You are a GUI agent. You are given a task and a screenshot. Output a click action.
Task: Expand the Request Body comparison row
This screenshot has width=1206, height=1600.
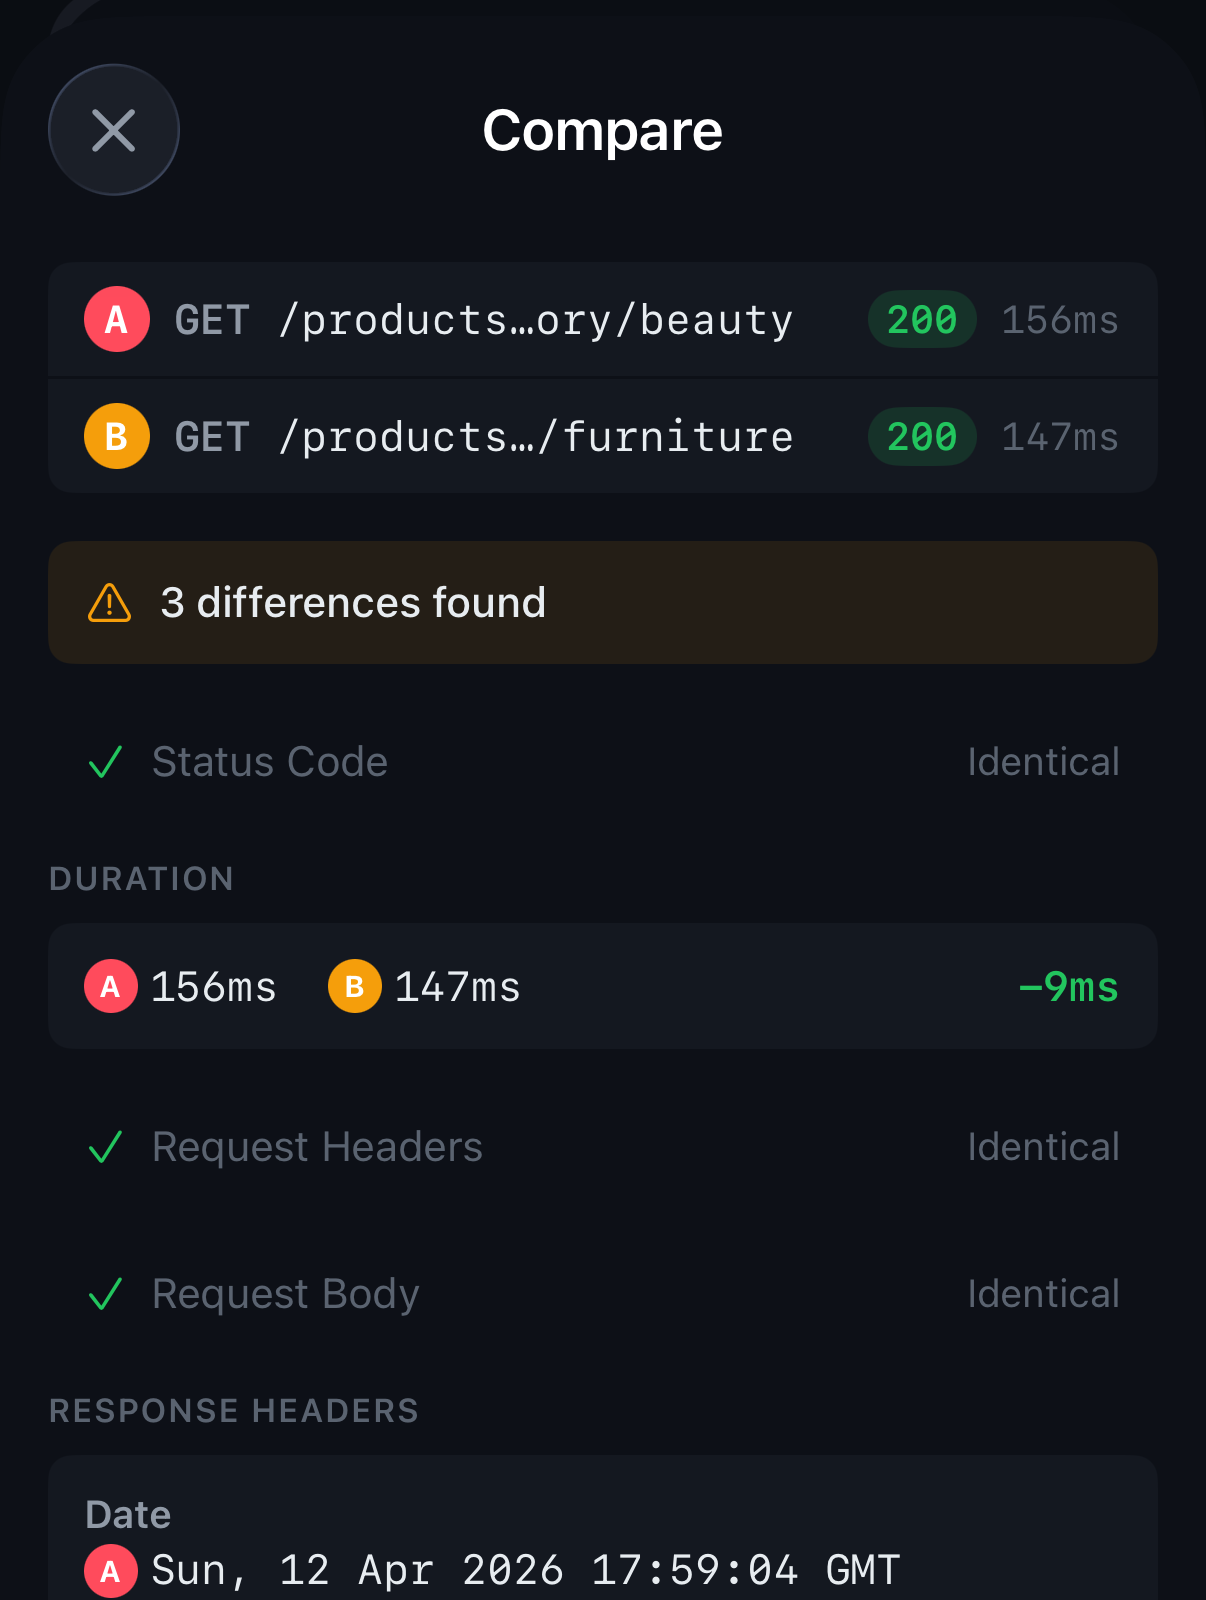pos(602,1294)
